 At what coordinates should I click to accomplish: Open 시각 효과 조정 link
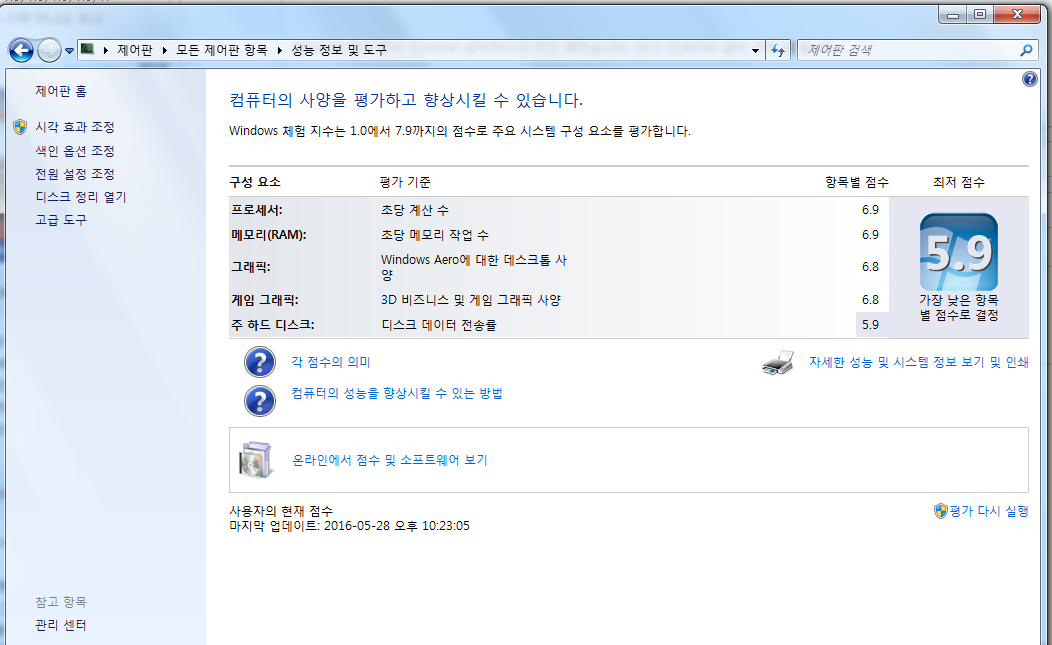tap(75, 127)
